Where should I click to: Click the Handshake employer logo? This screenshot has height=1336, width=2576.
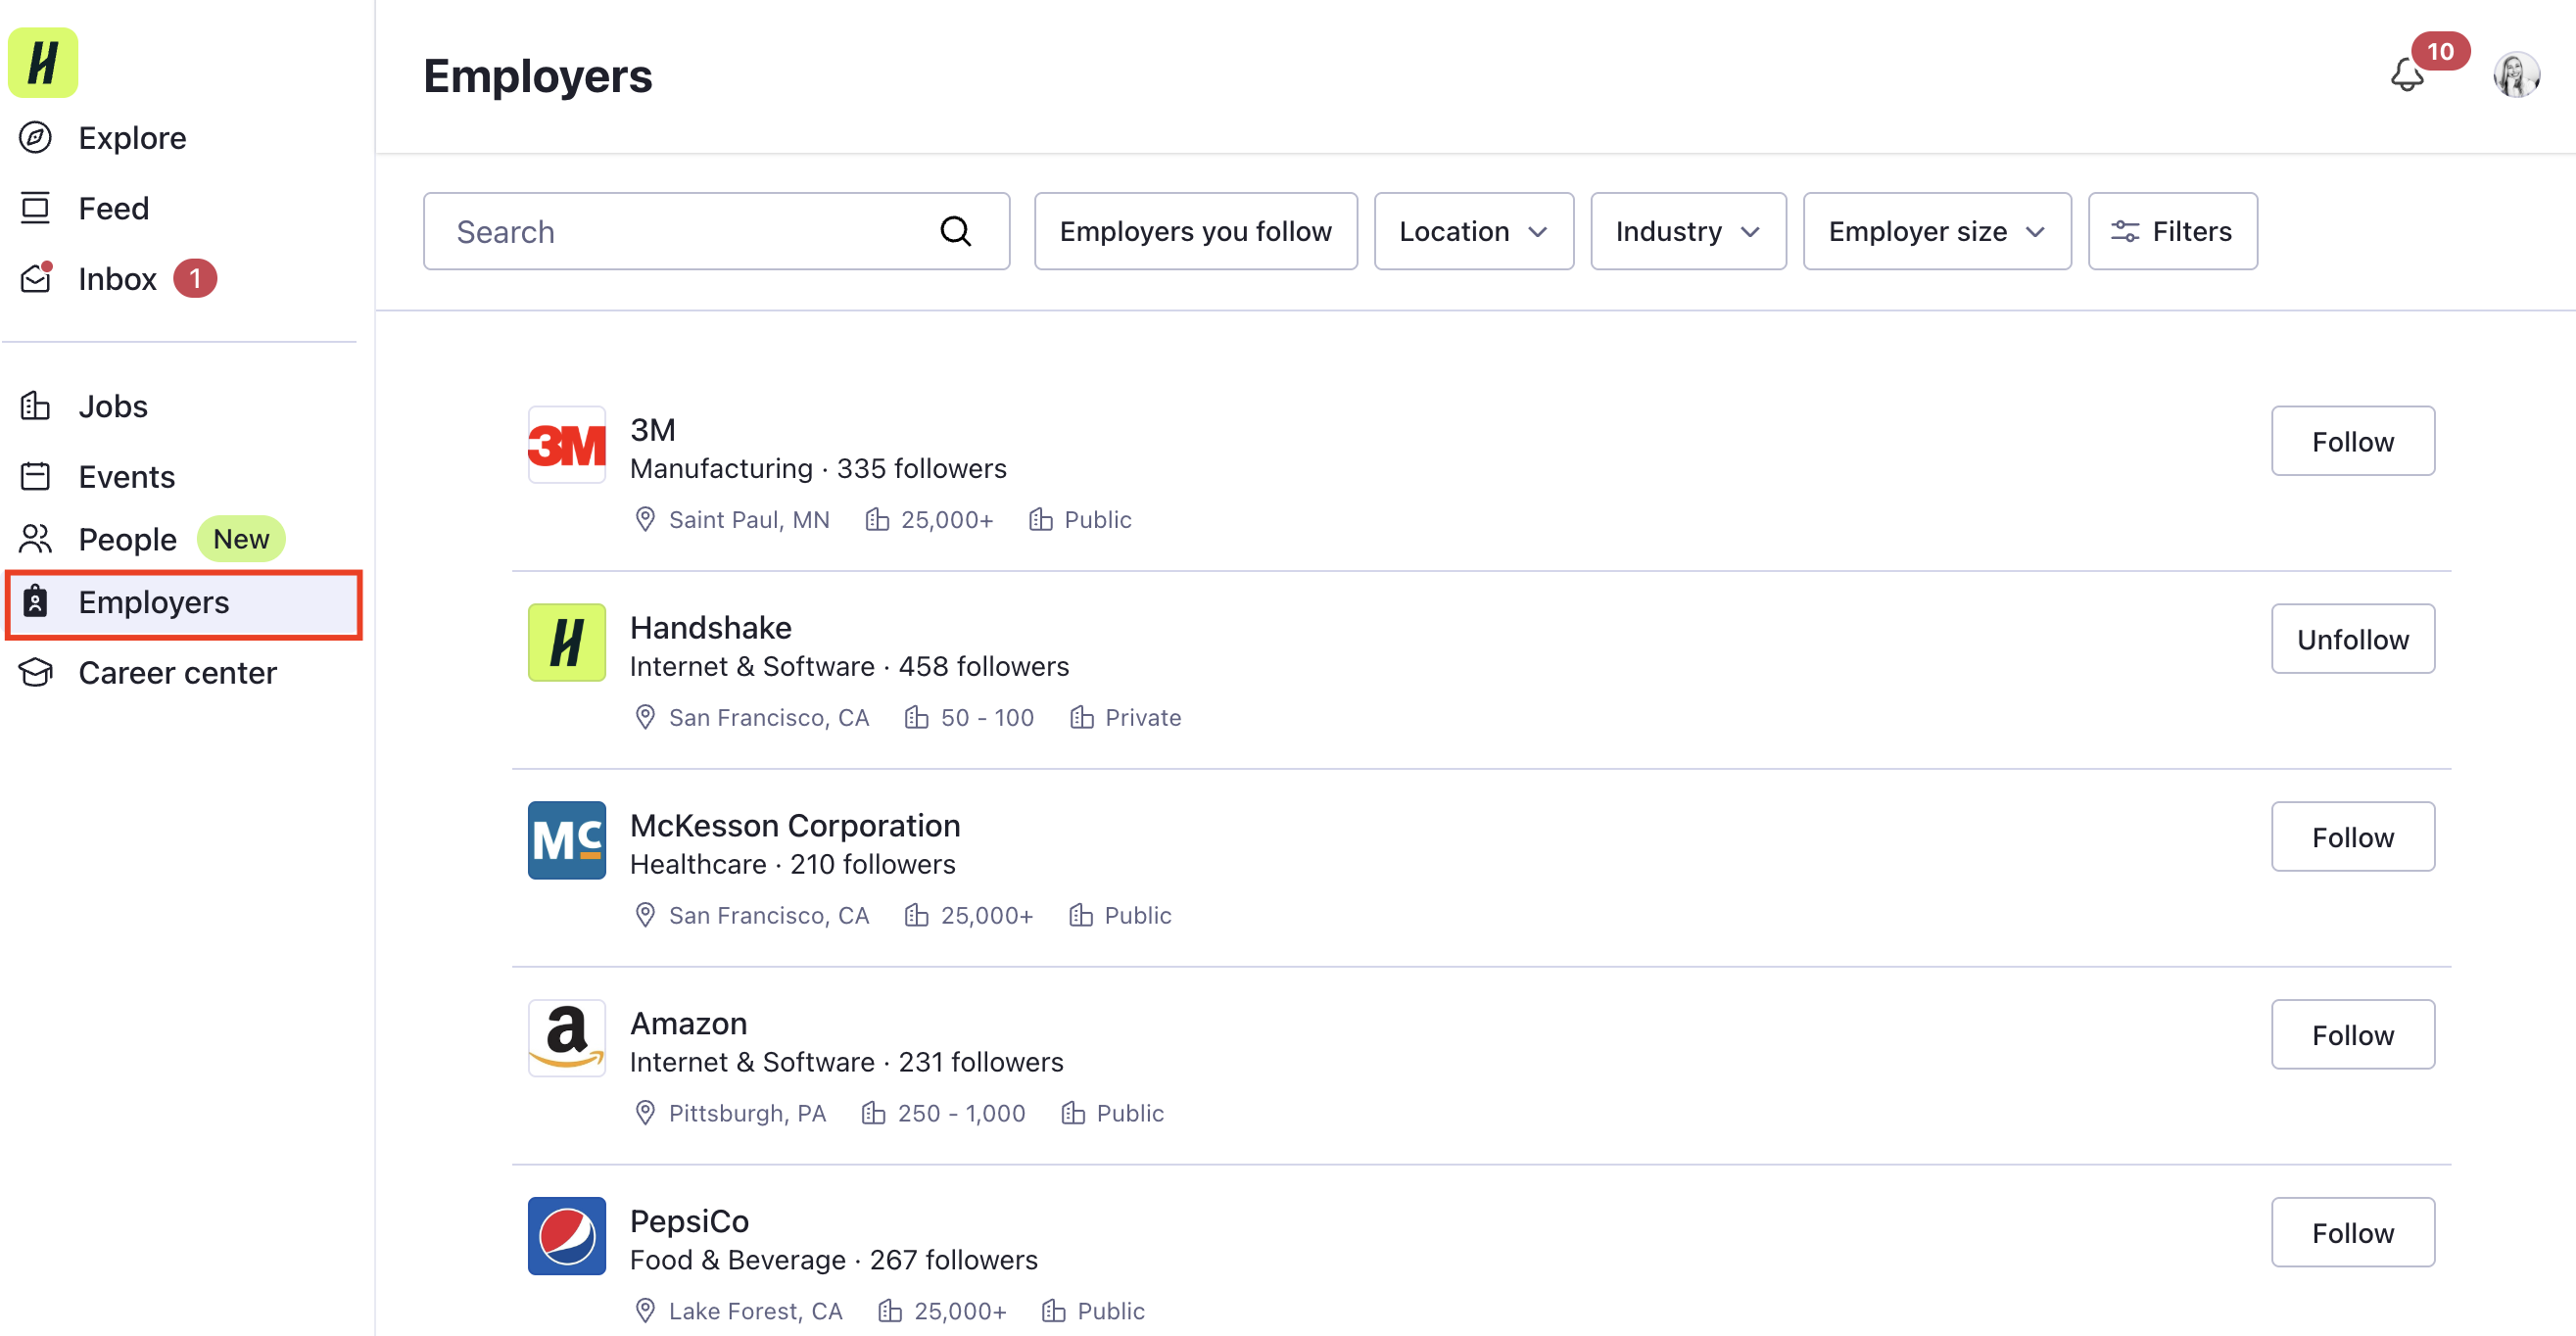[567, 643]
